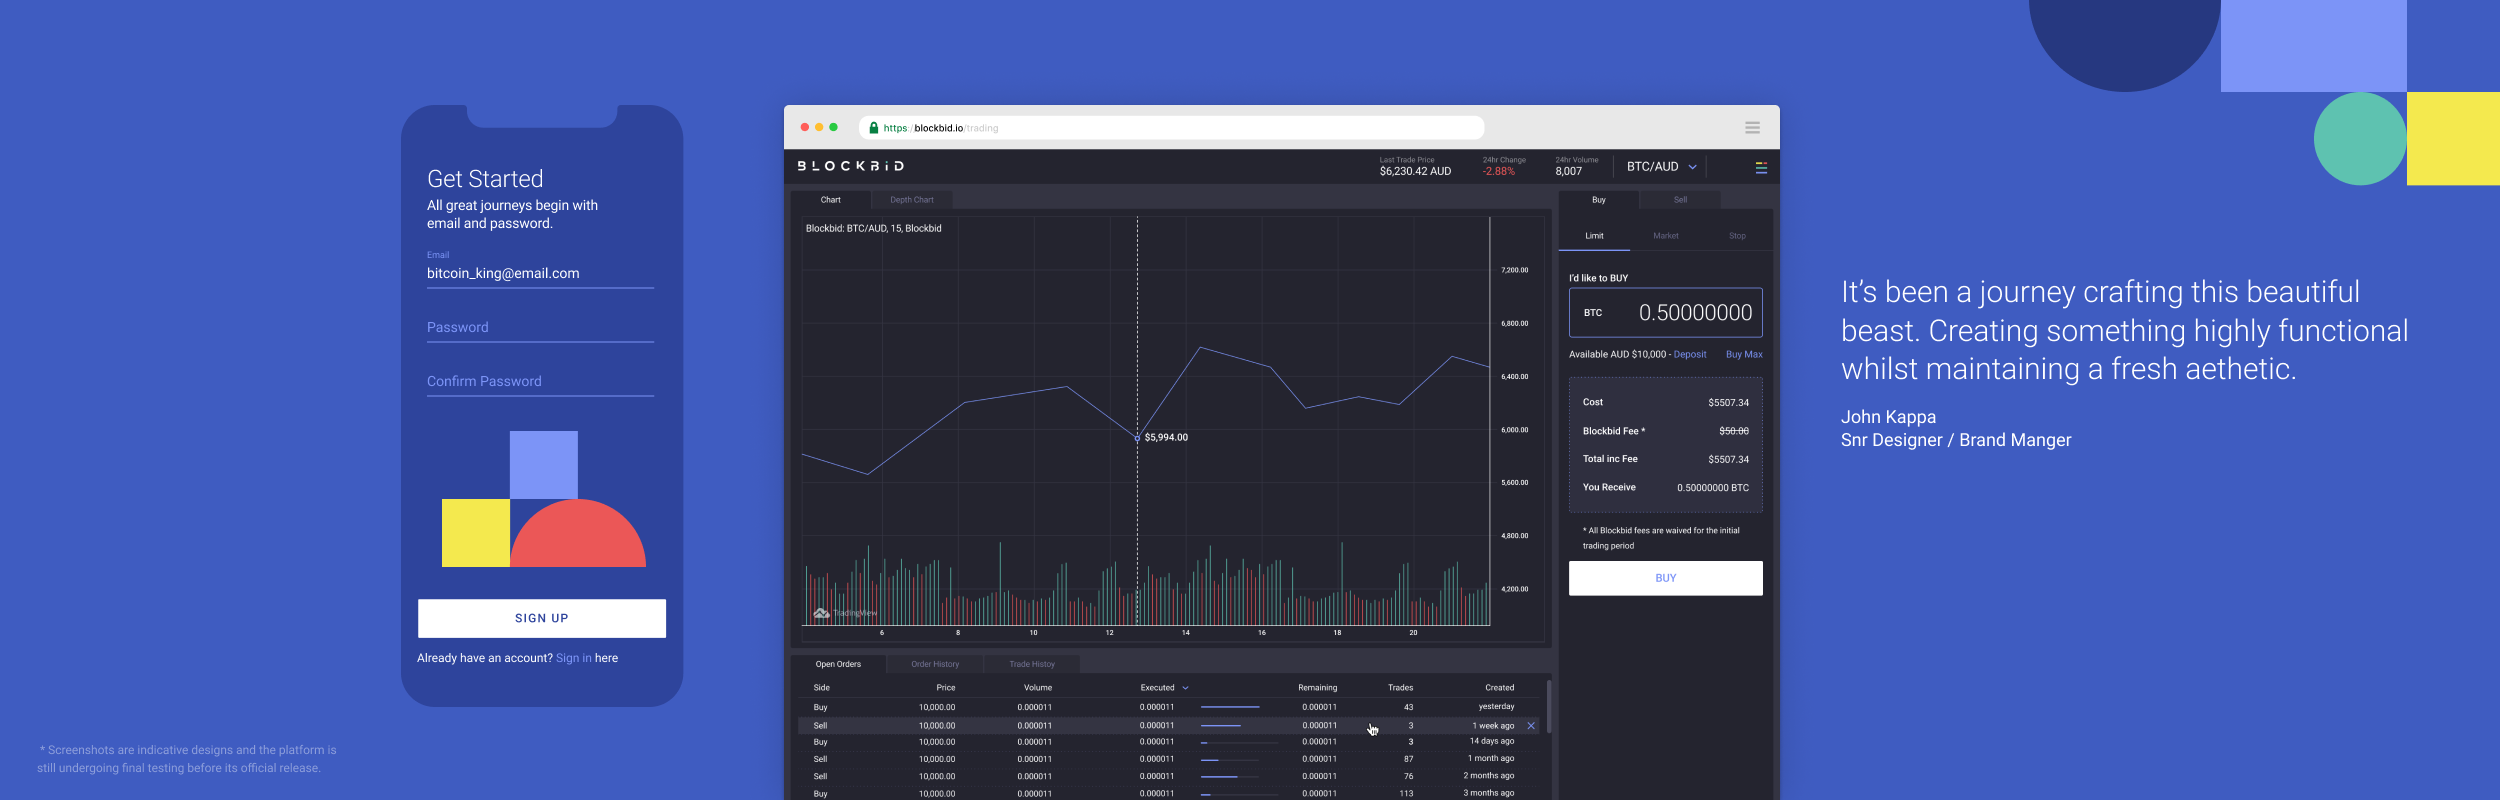Switch to the Chart tab
Screen dimensions: 2500x800
click(x=831, y=200)
